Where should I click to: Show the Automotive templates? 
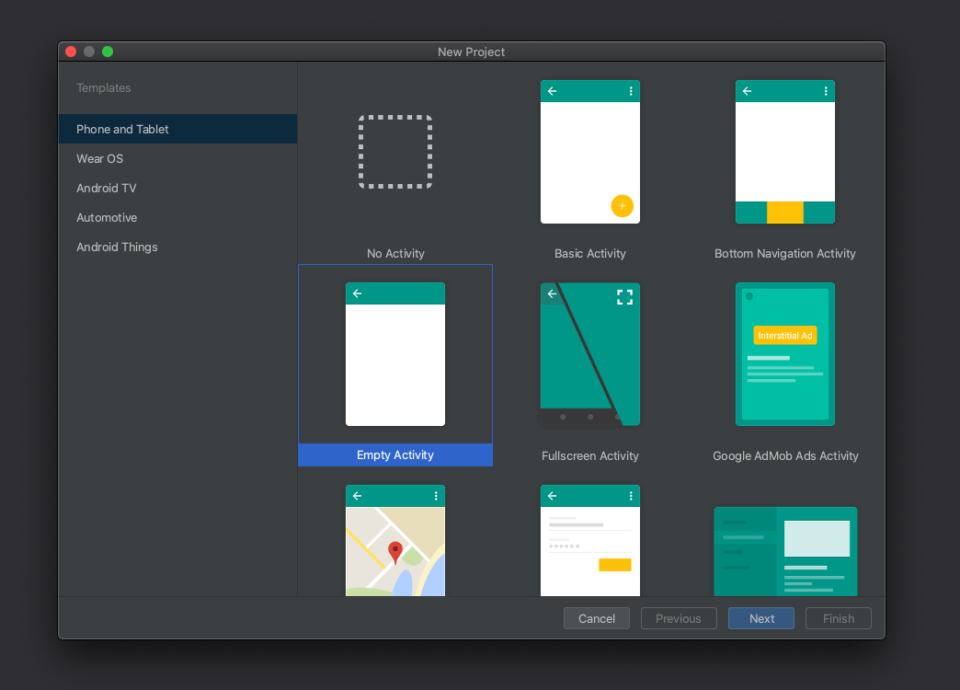107,218
